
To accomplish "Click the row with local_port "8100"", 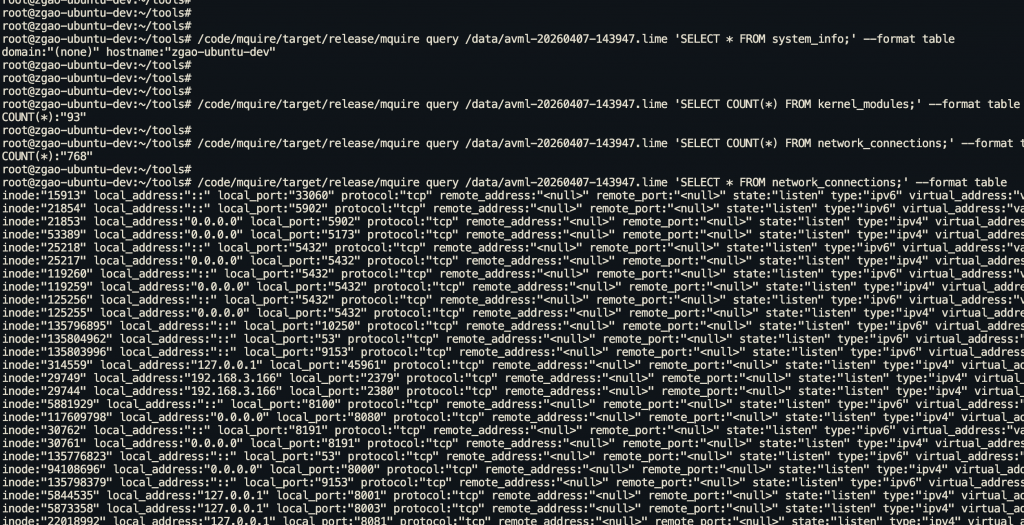I will tap(512, 405).
